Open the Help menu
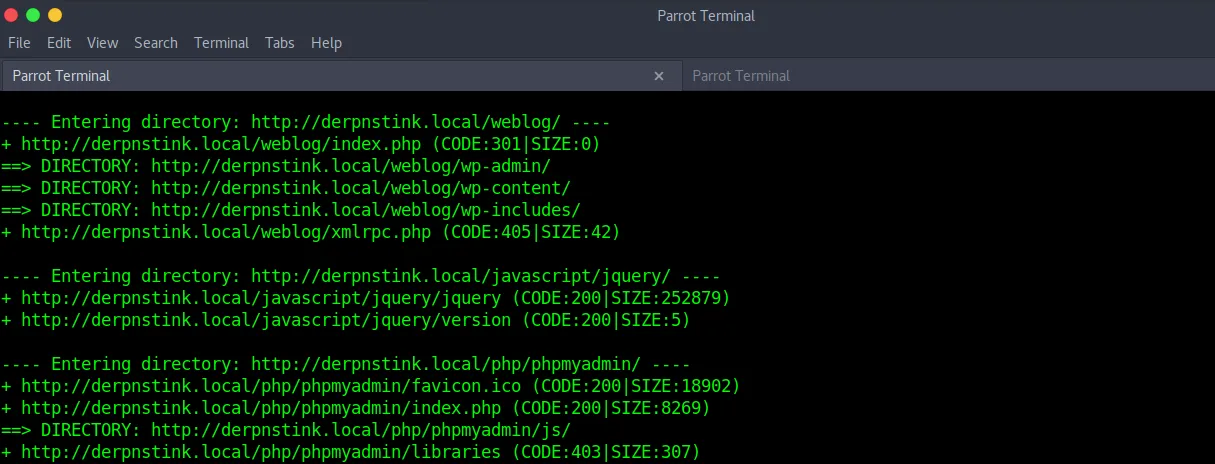The height and width of the screenshot is (464, 1215). (326, 43)
